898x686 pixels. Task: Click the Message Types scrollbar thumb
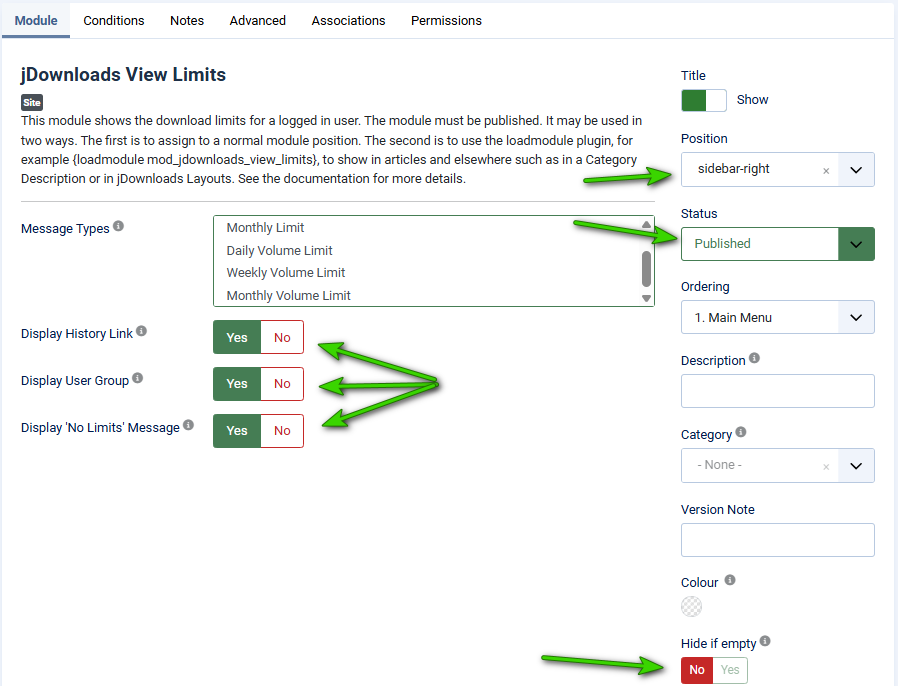click(x=646, y=269)
